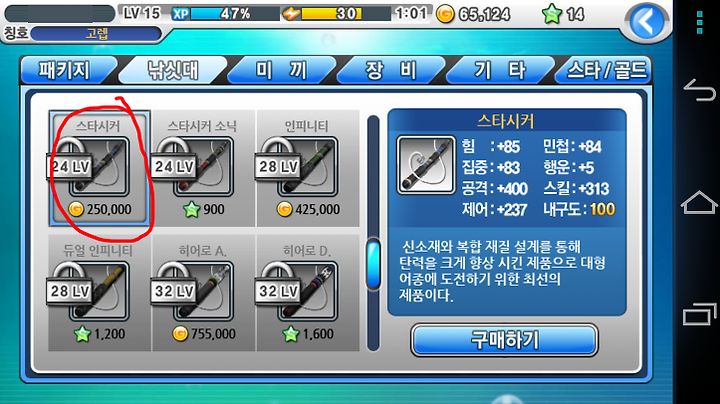Tap the Android recent apps button
720x404 pixels.
699,314
